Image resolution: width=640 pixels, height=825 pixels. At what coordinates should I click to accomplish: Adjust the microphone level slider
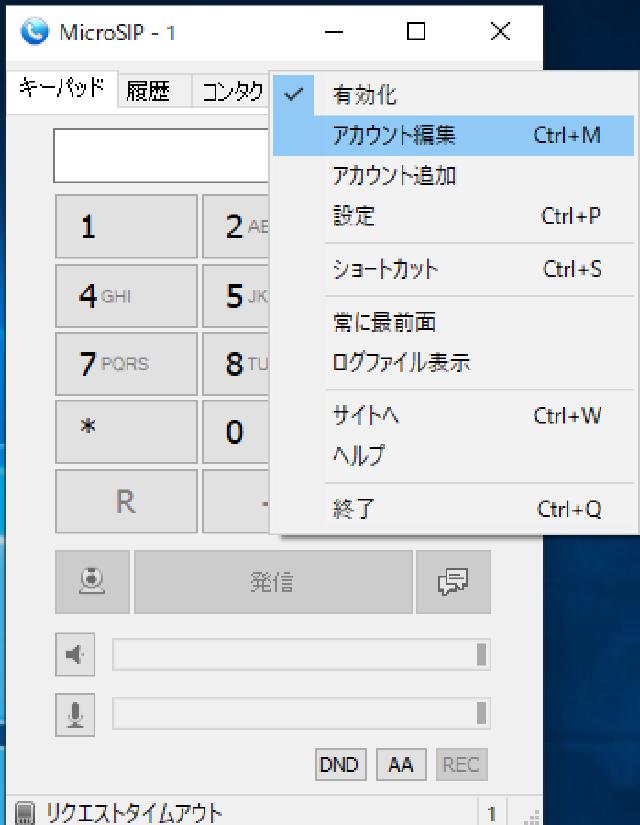[x=302, y=713]
